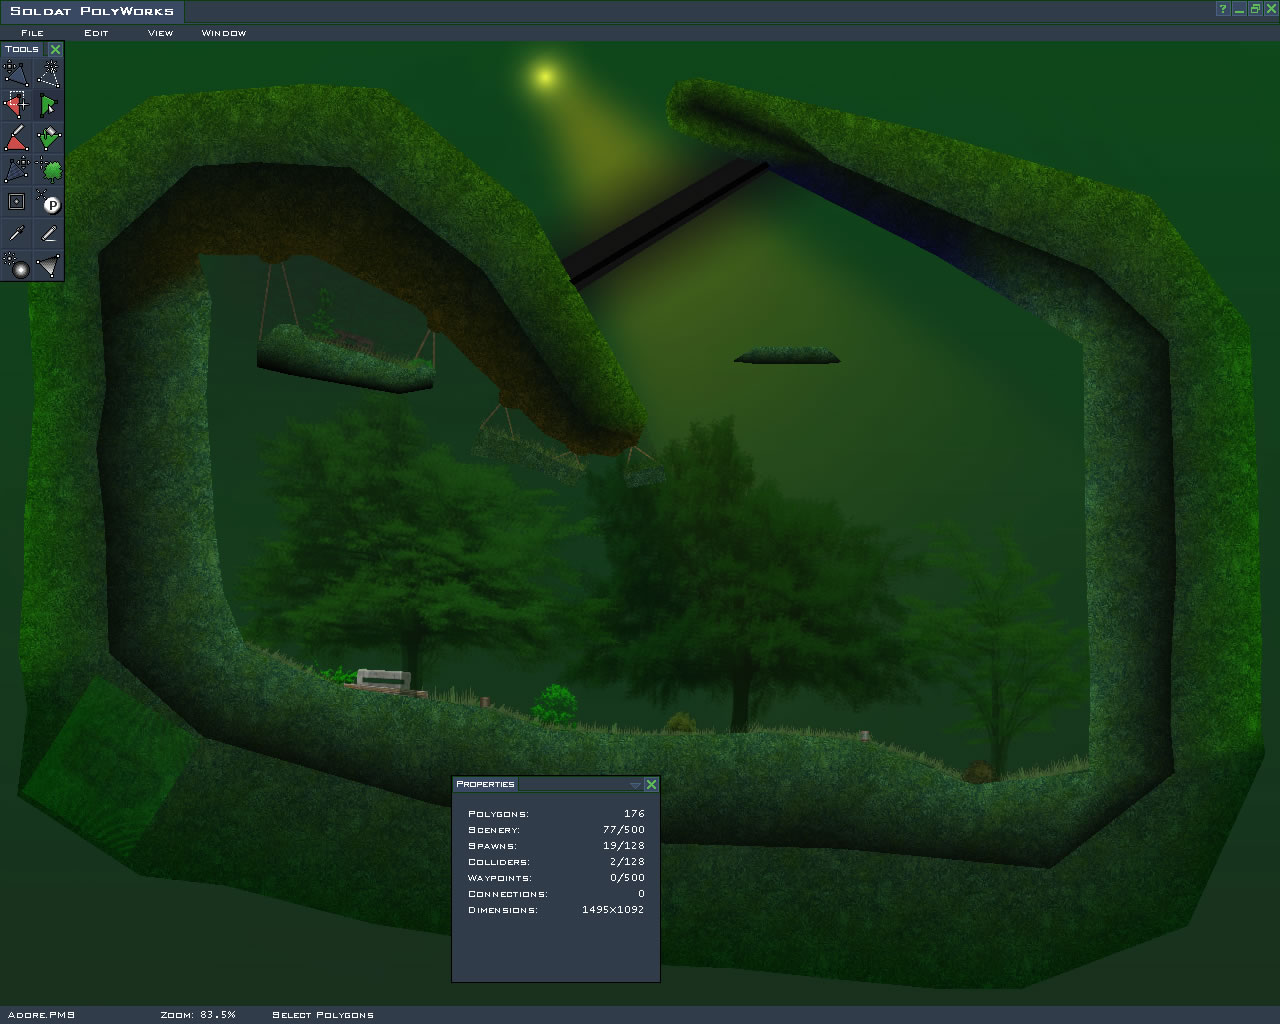The height and width of the screenshot is (1024, 1280).
Task: Select the Sketch pencil tool
Action: coord(48,234)
